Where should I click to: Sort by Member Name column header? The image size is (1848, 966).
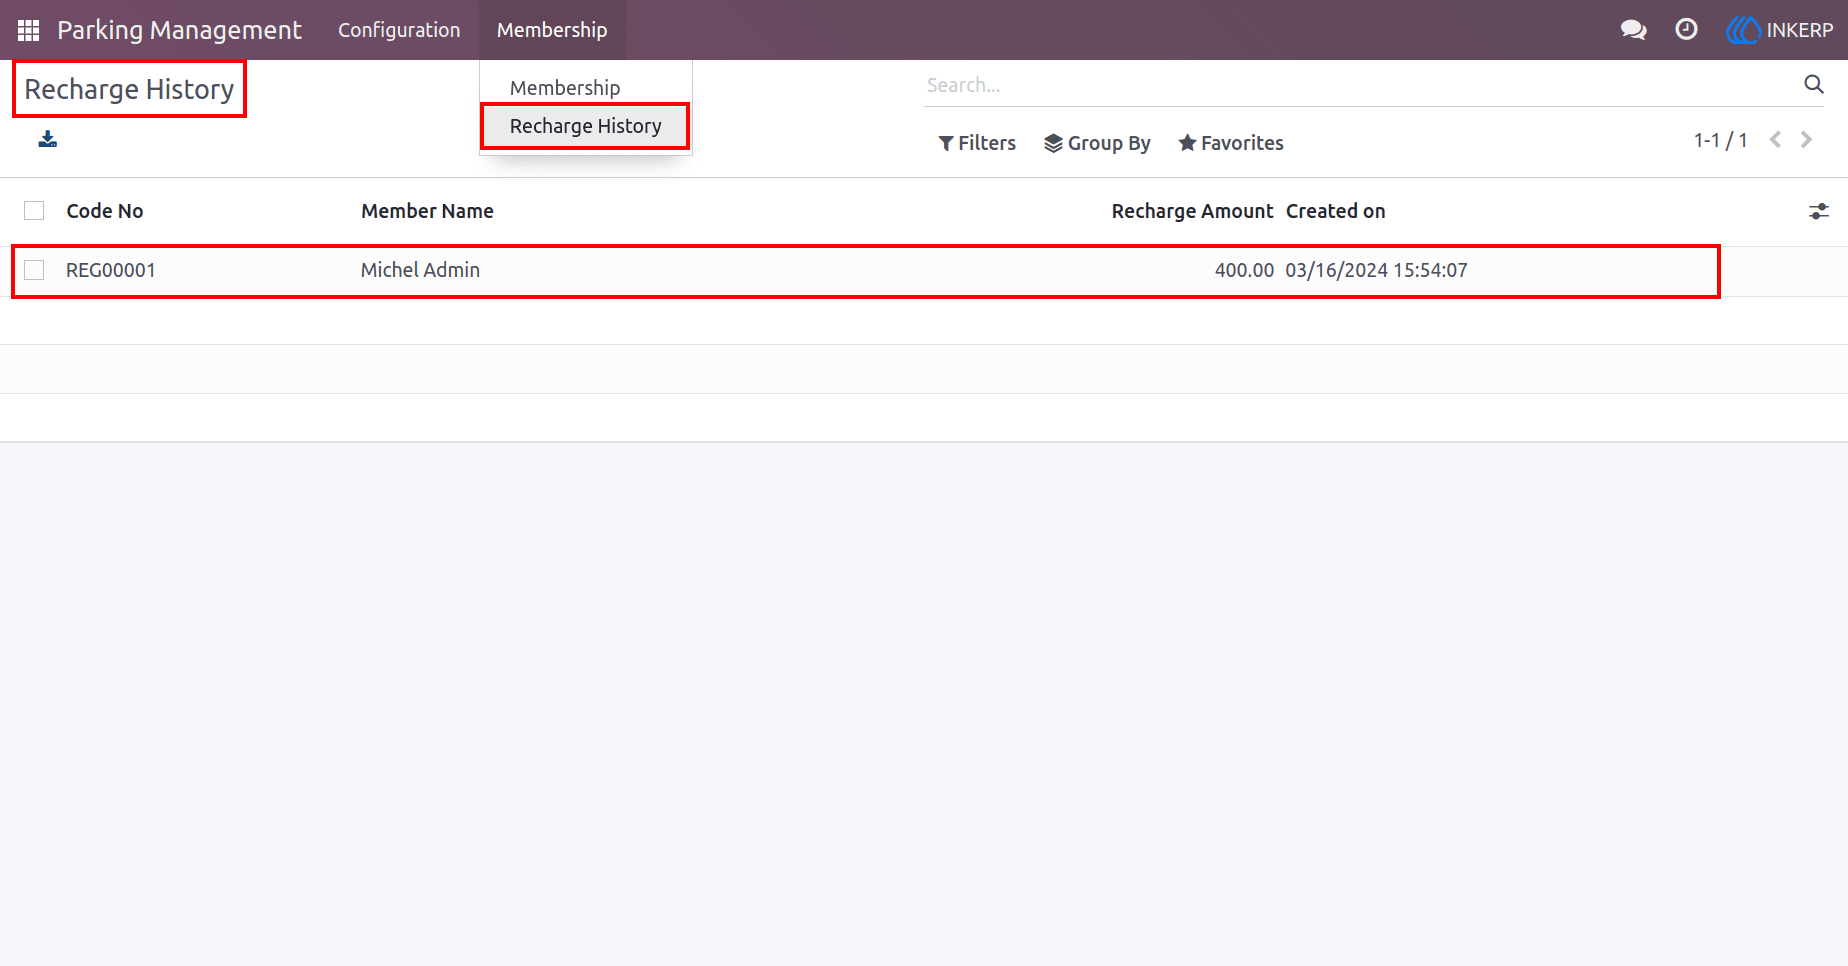(x=427, y=211)
